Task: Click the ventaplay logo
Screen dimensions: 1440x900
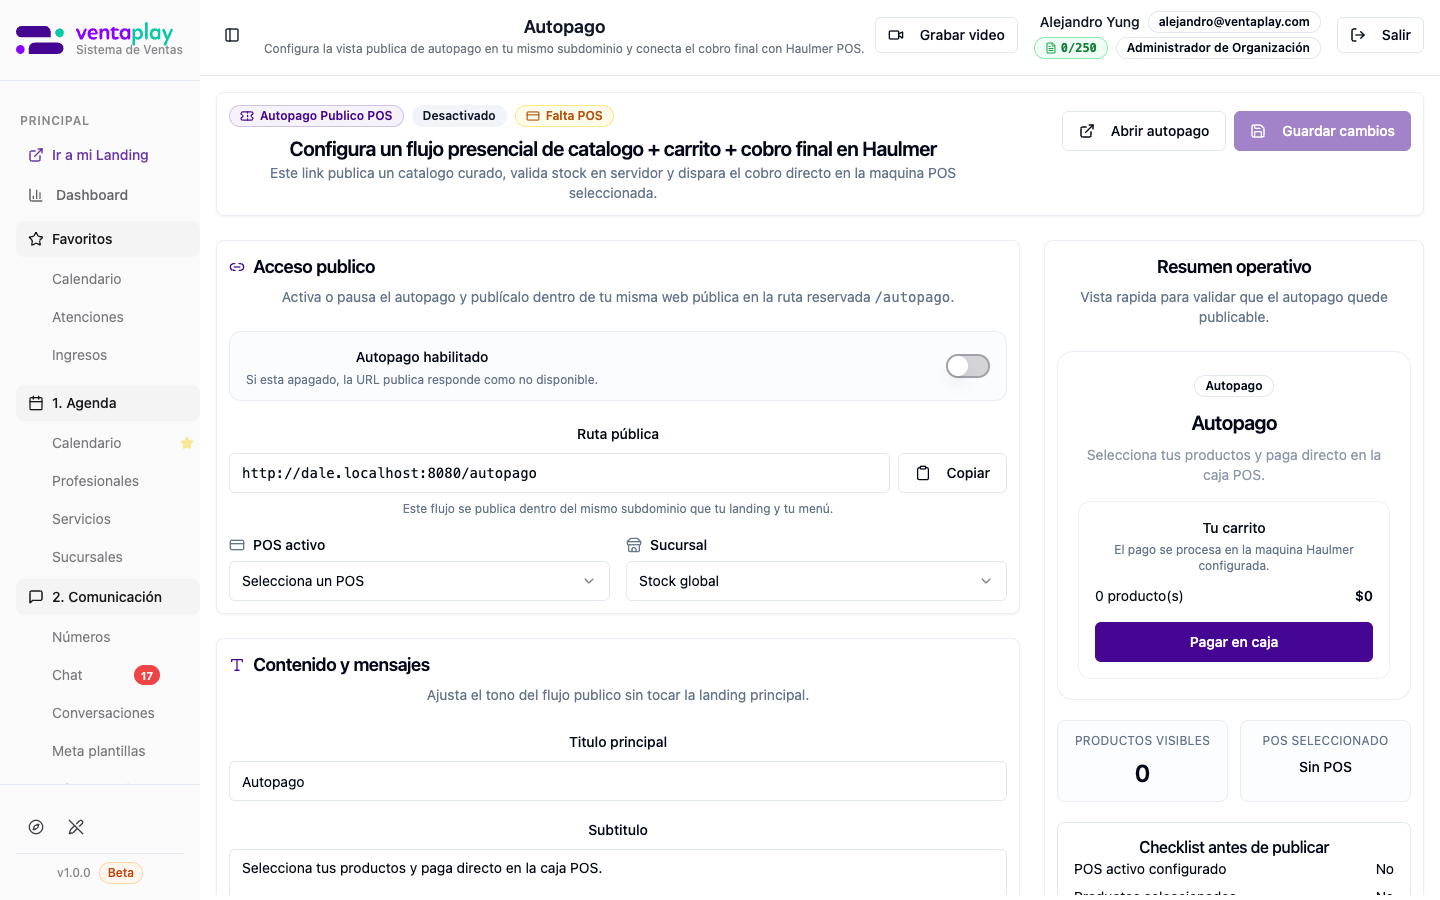Action: pos(99,40)
